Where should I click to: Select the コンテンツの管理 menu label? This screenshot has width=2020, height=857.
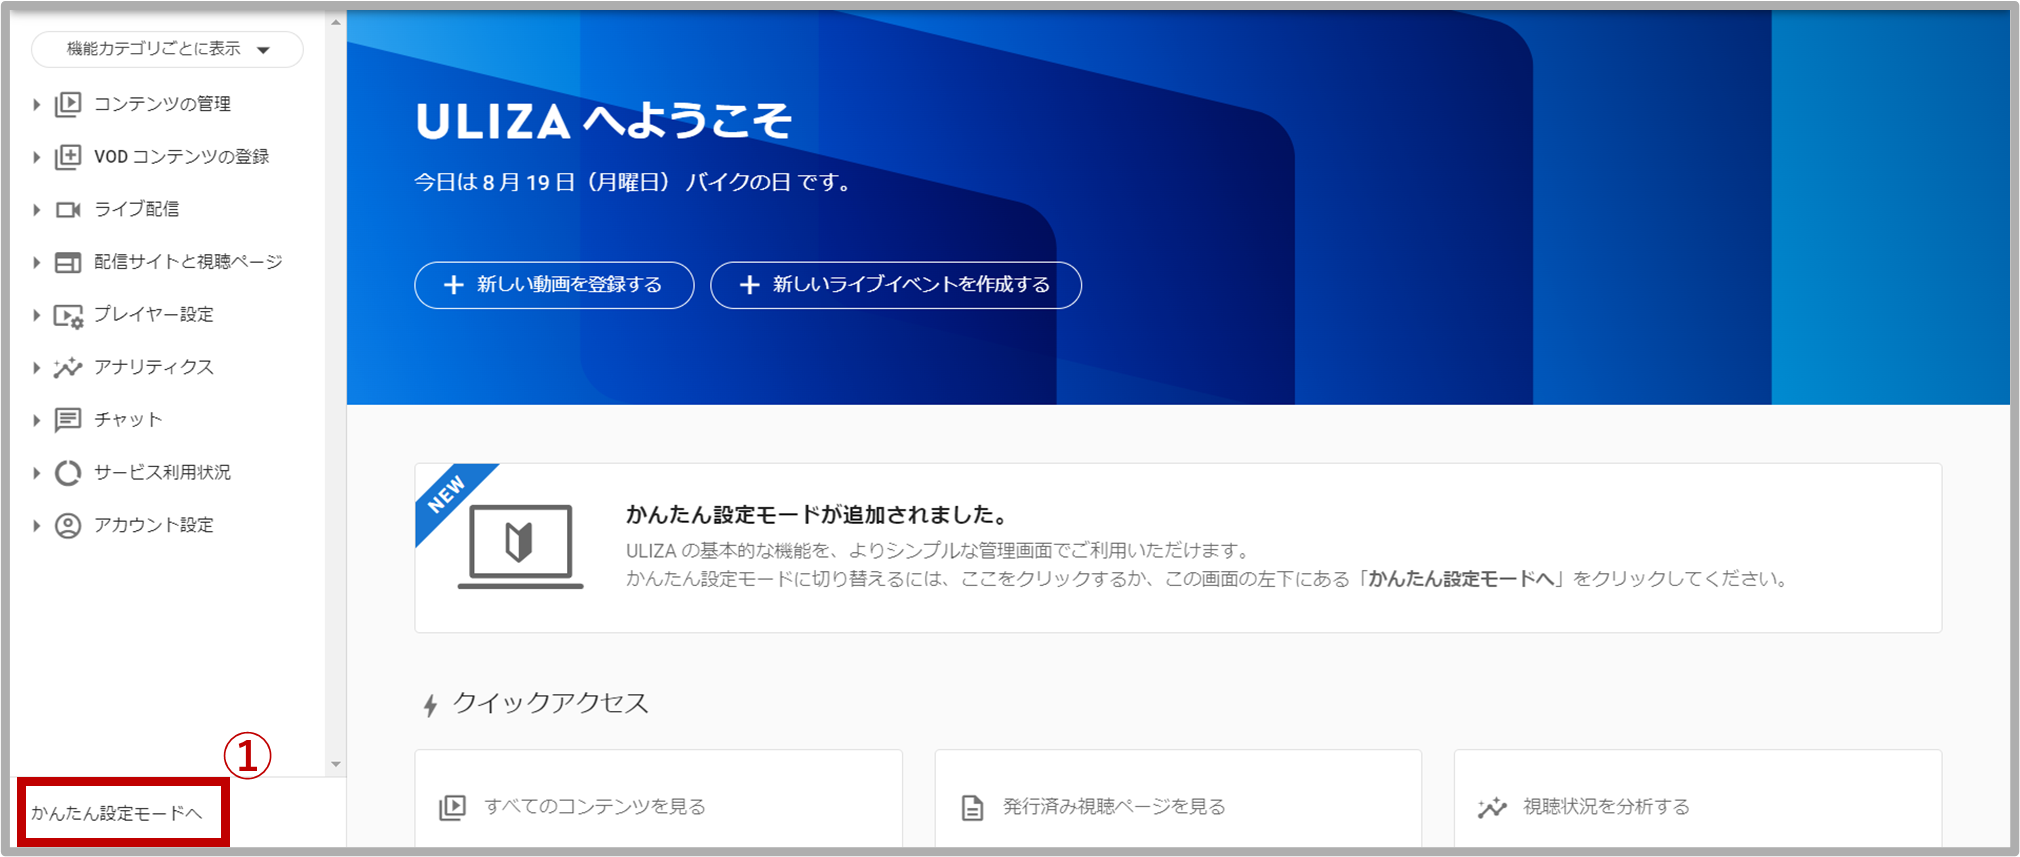(x=162, y=104)
